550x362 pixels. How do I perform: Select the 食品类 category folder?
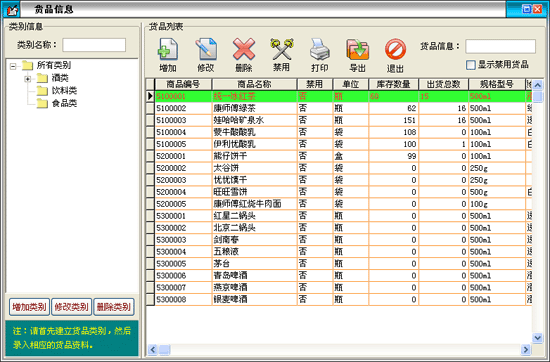pyautogui.click(x=57, y=103)
